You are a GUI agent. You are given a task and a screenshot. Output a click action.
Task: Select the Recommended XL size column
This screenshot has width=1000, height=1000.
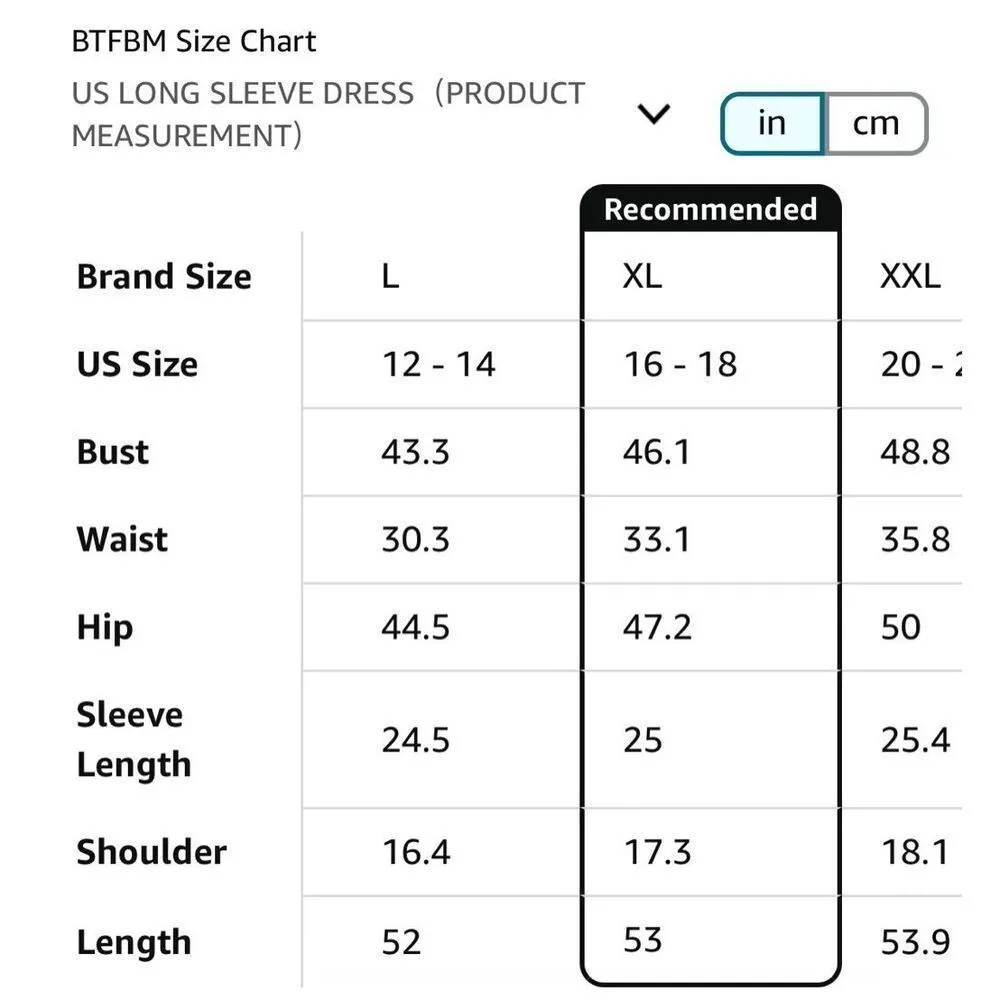[642, 276]
